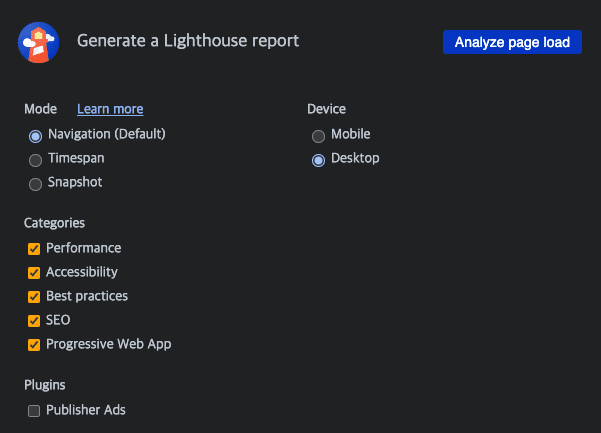Viewport: 601px width, 433px height.
Task: Select Desktop device option
Action: (x=318, y=160)
